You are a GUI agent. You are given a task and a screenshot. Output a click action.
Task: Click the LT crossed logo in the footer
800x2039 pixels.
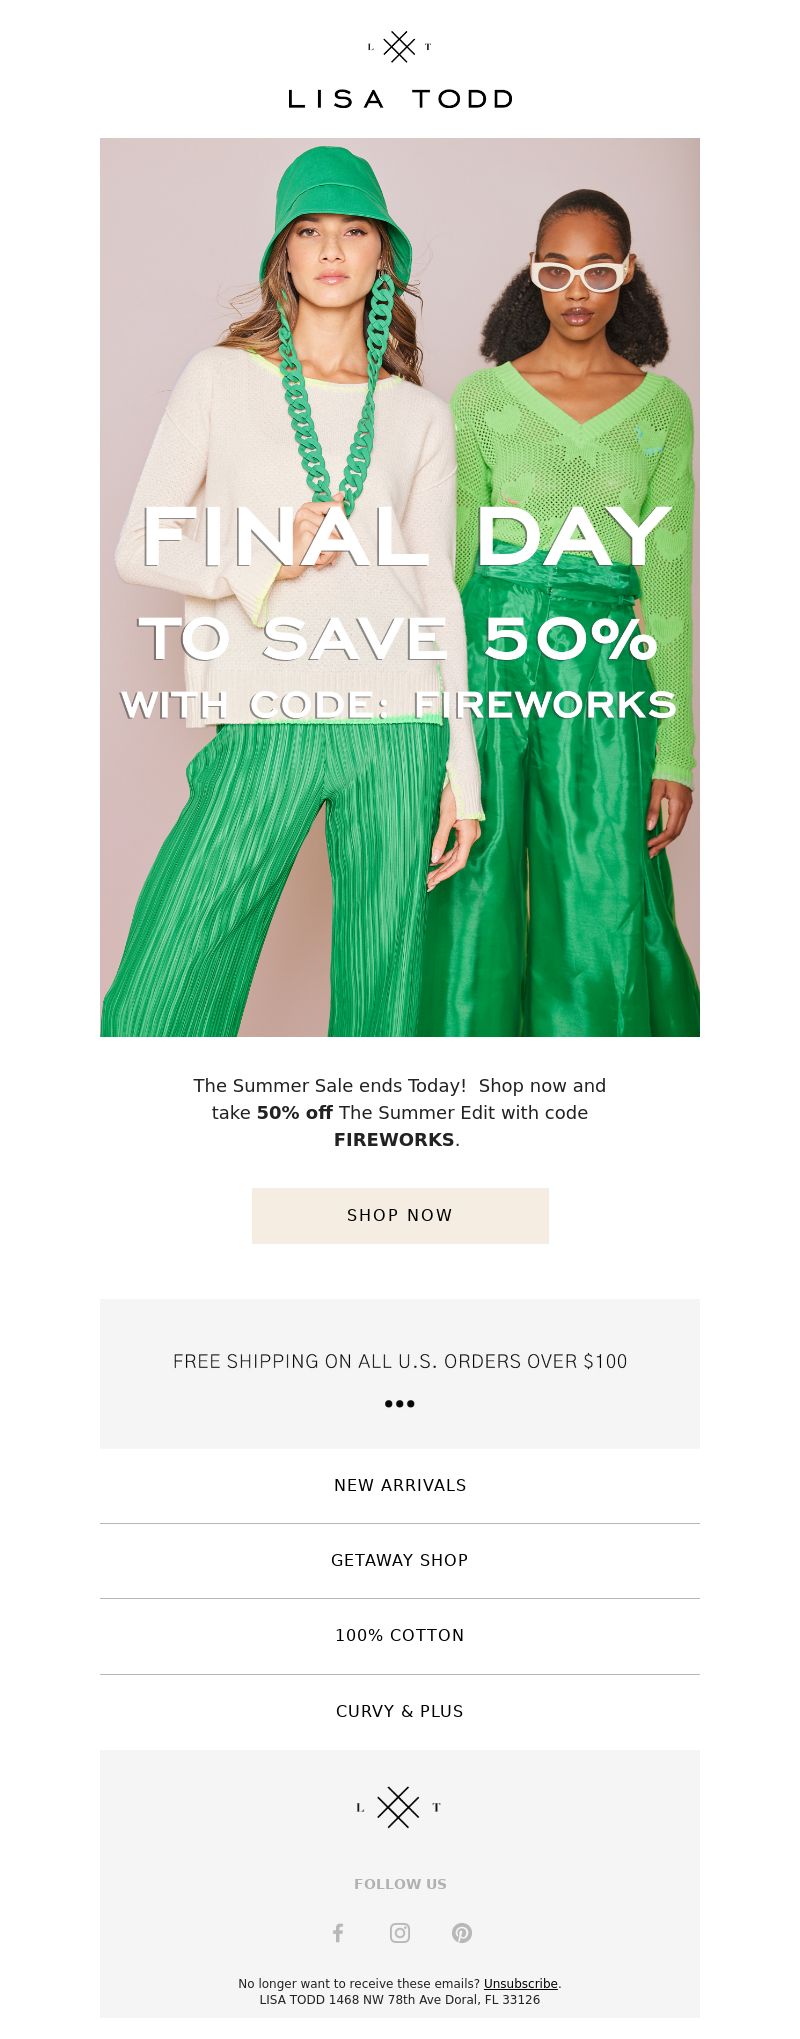click(399, 1807)
